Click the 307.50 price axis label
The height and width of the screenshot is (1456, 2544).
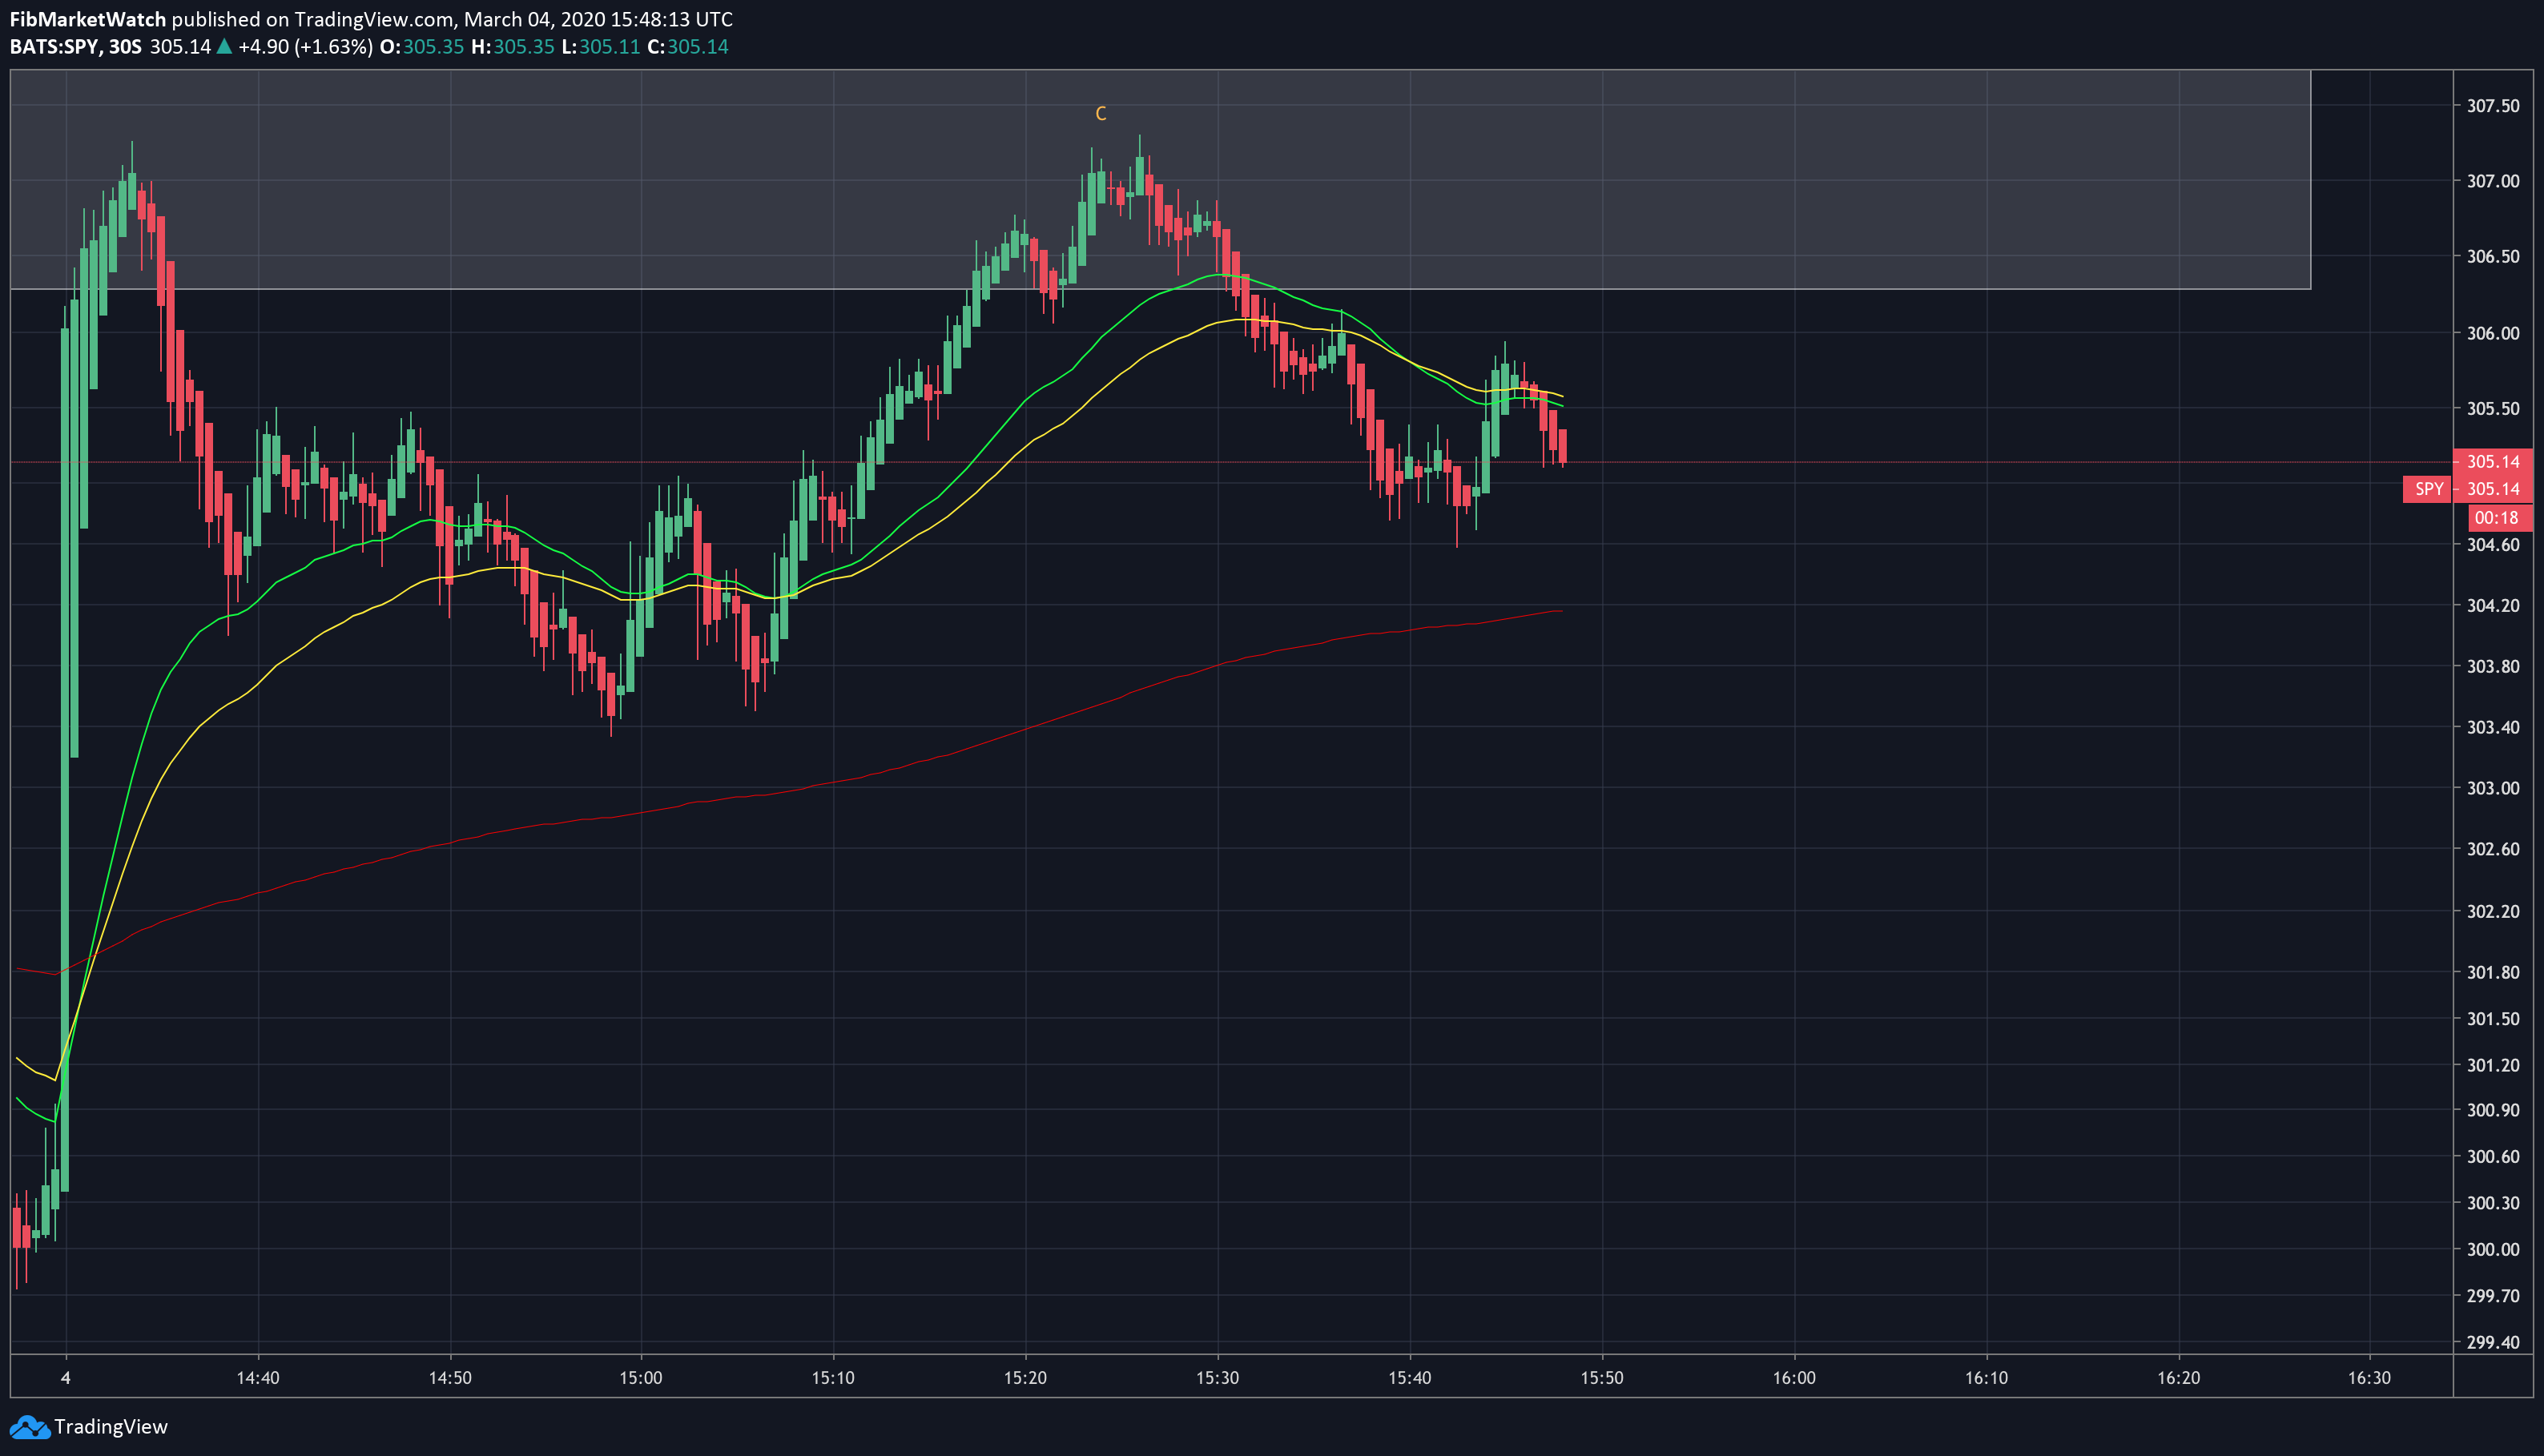pyautogui.click(x=2493, y=106)
